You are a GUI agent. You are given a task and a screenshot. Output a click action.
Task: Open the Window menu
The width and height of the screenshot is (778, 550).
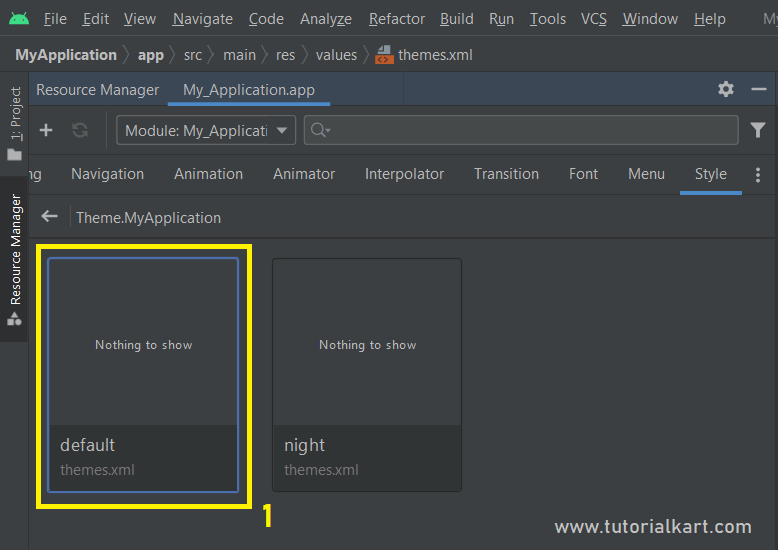[x=650, y=19]
